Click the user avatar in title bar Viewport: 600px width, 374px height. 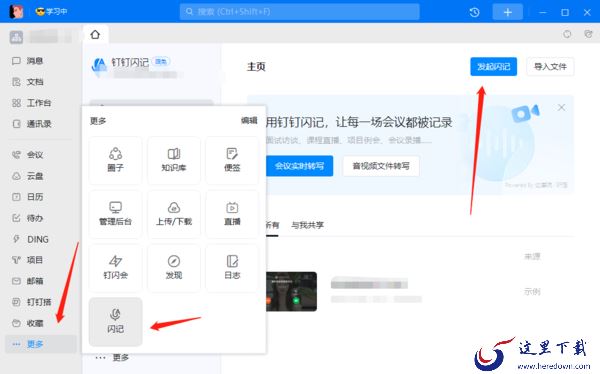pyautogui.click(x=16, y=11)
